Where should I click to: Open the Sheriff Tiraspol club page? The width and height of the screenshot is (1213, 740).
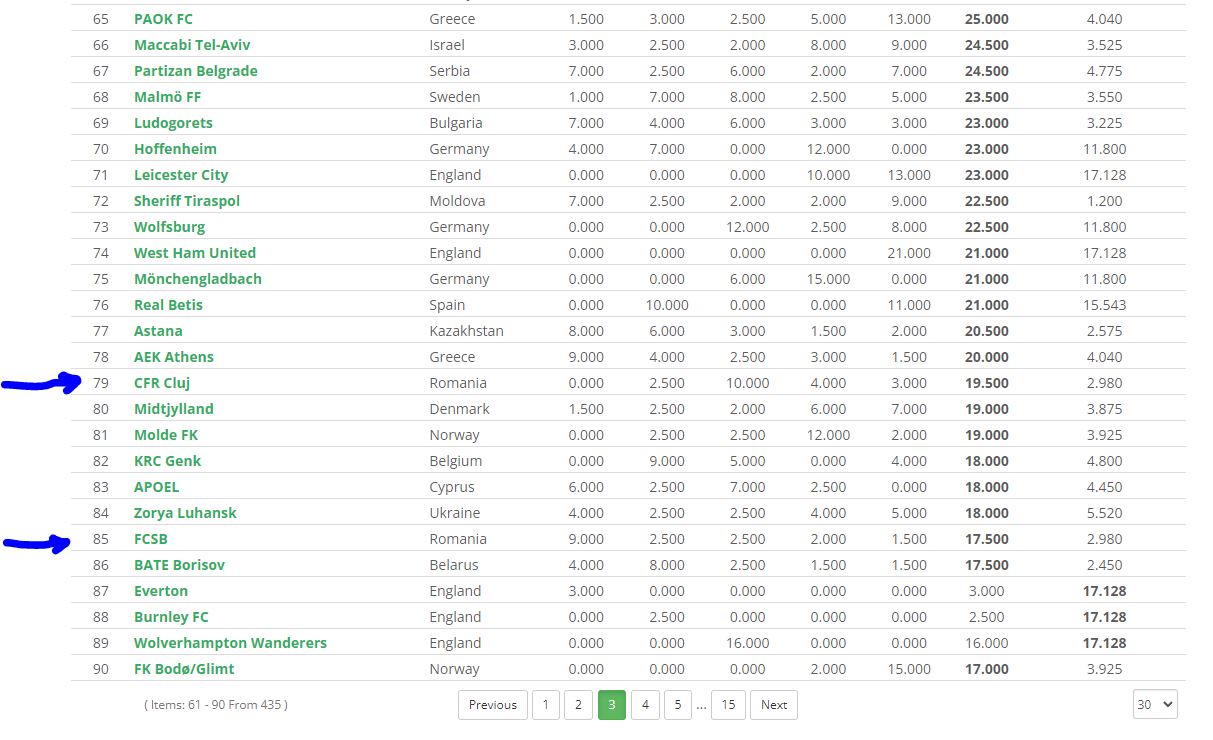(187, 201)
